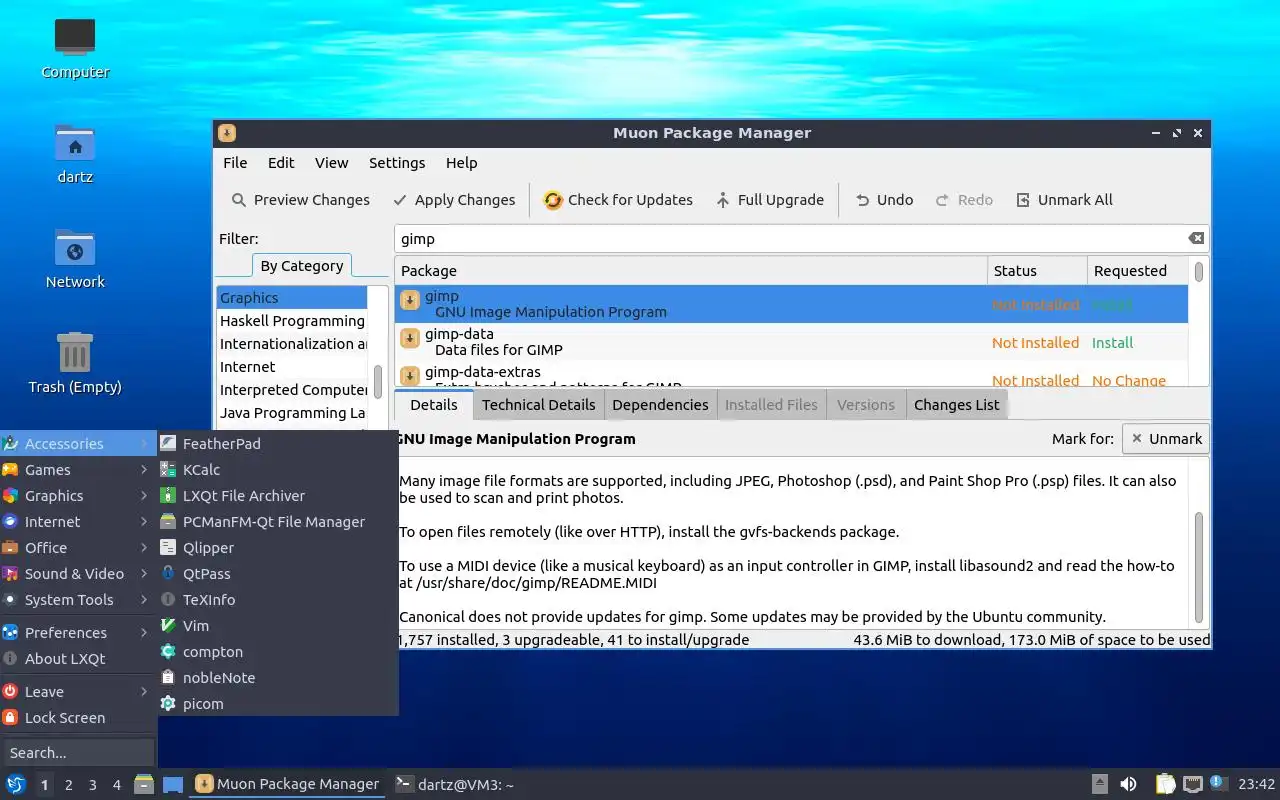Expand the Graphics submenu in start menu
This screenshot has height=800, width=1280.
point(78,496)
